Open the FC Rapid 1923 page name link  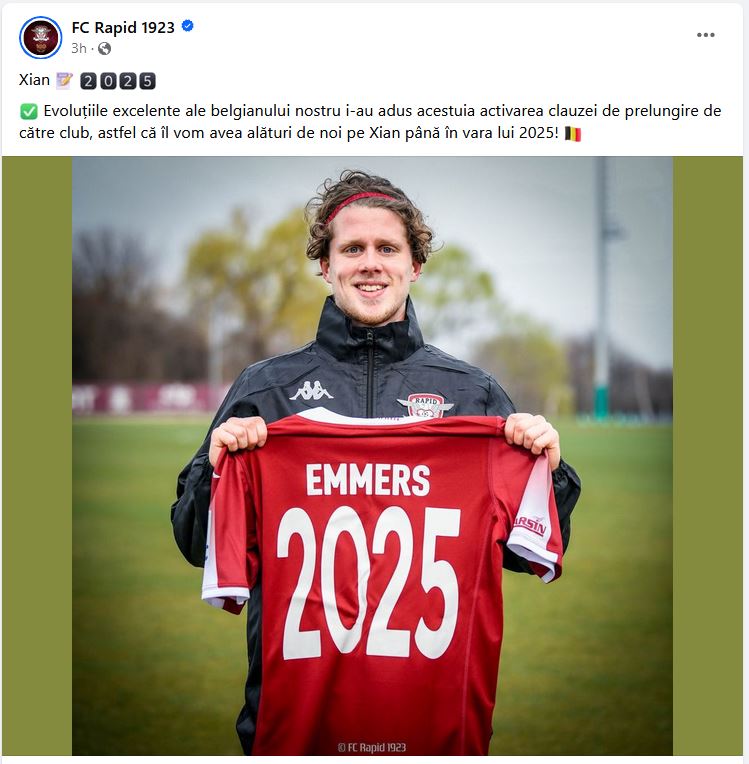point(123,27)
